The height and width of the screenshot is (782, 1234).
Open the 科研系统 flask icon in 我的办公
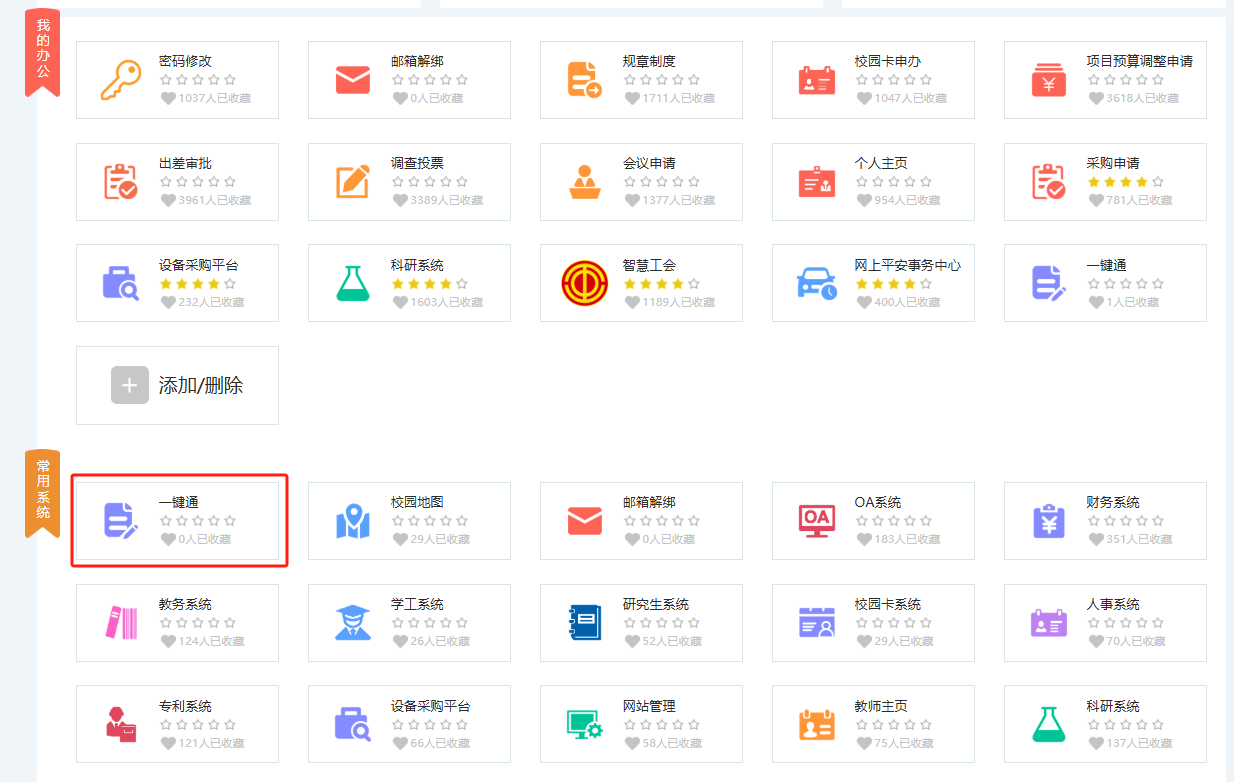coord(353,283)
